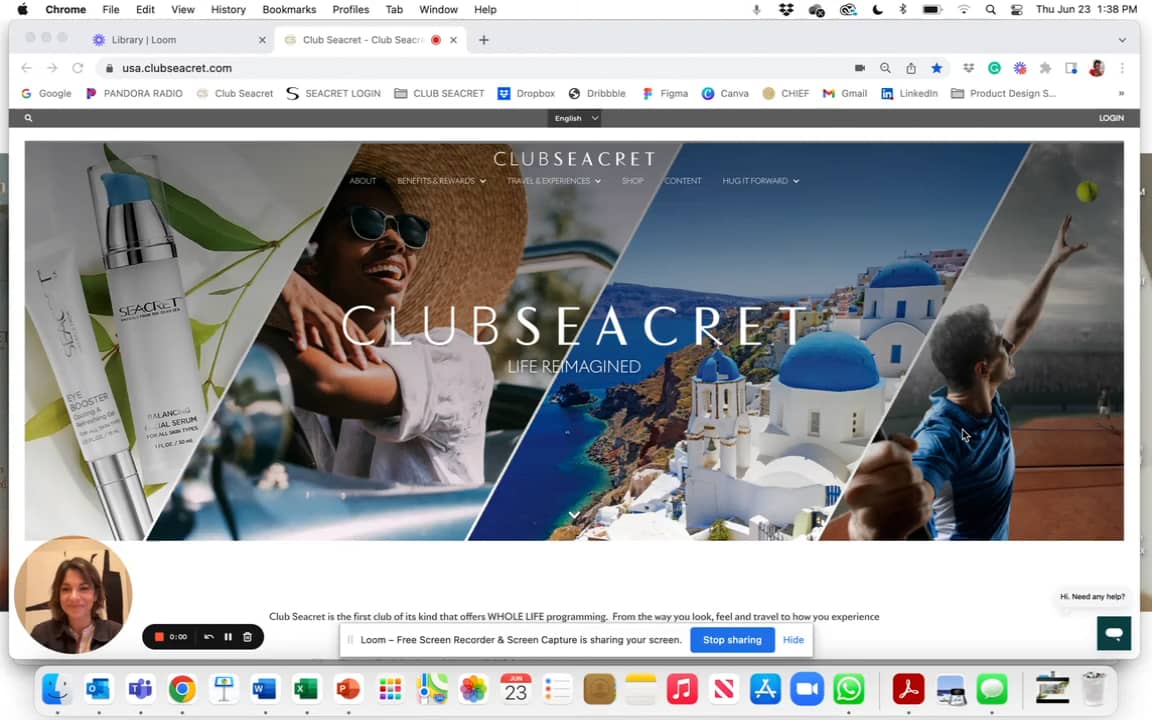This screenshot has width=1152, height=720.
Task: Open the chat help widget
Action: [1114, 633]
